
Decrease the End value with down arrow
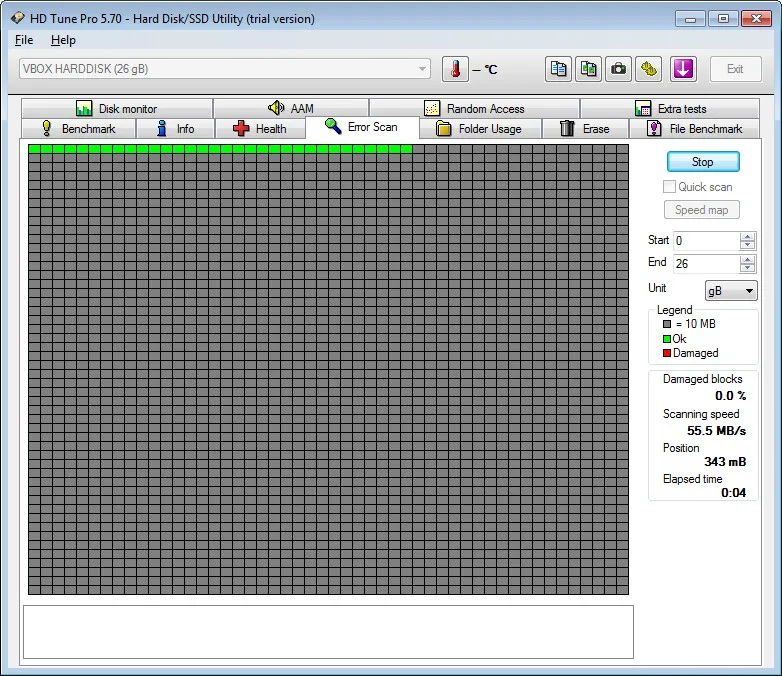coord(747,268)
